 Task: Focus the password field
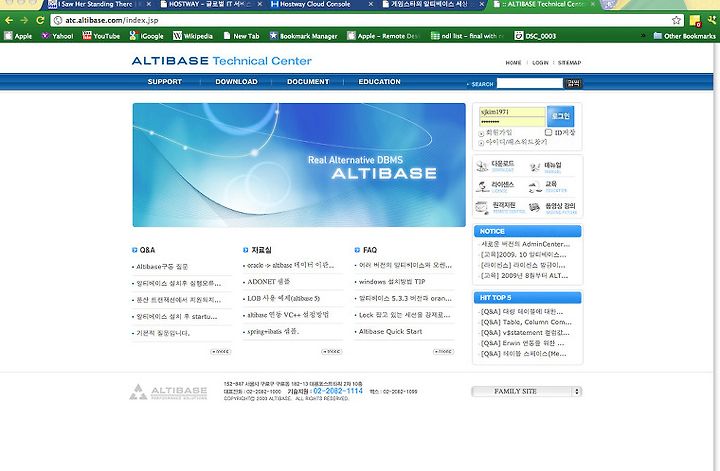point(512,122)
